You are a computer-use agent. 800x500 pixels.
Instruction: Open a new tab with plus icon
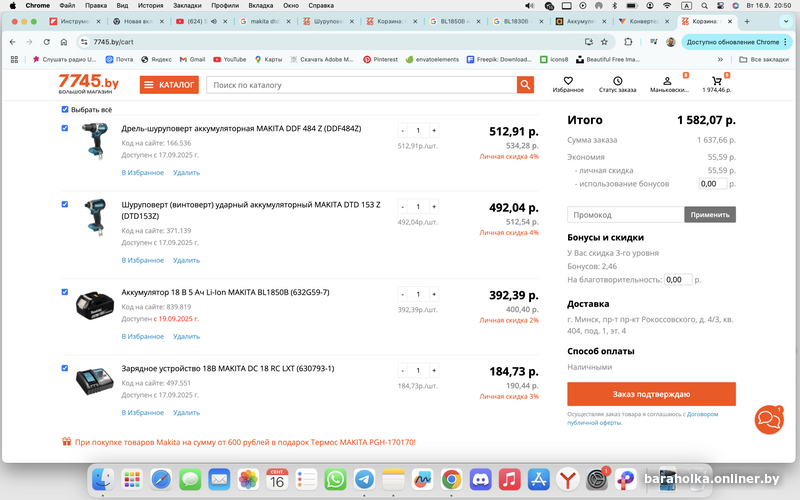tap(747, 21)
